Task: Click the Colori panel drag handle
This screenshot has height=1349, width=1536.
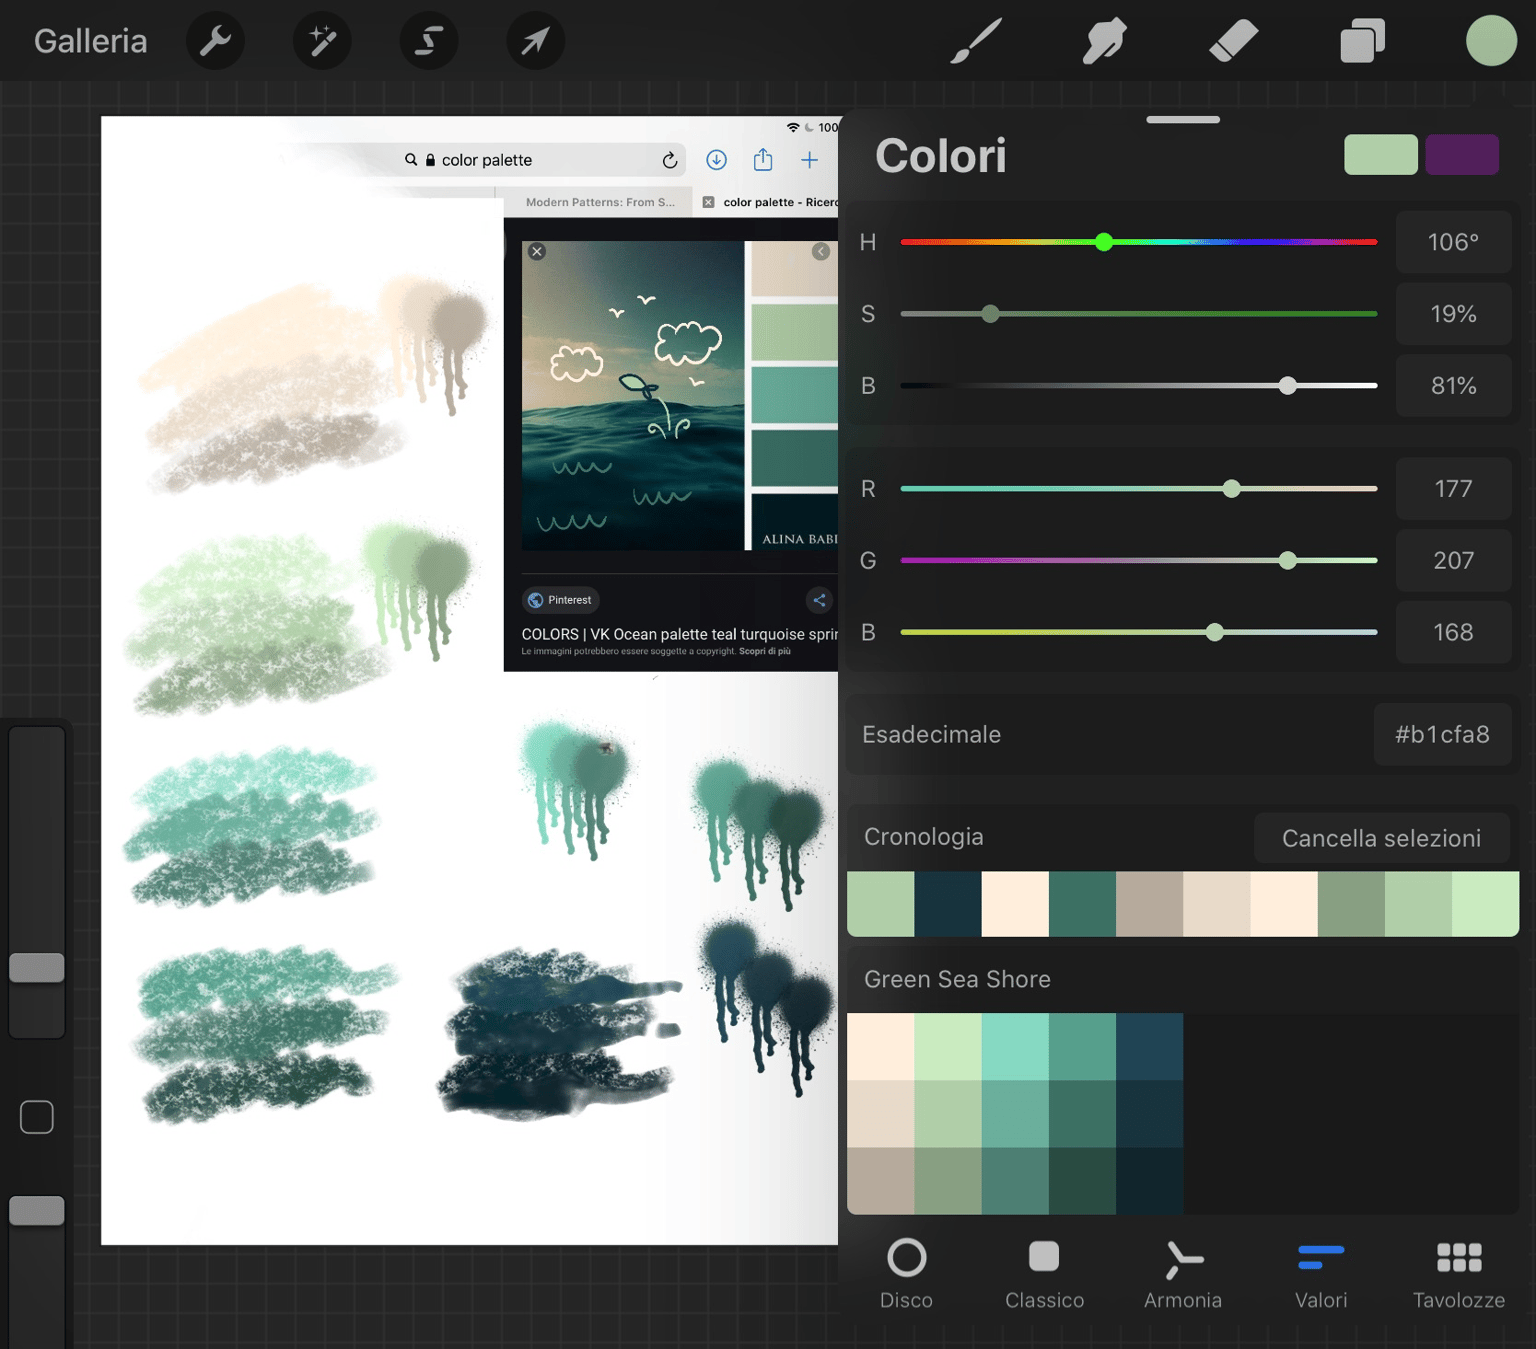Action: tap(1183, 120)
